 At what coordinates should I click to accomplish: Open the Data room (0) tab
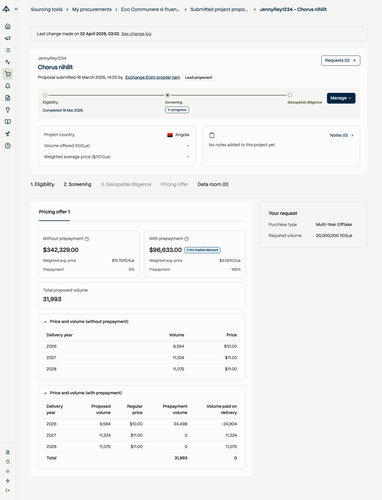[x=213, y=184]
